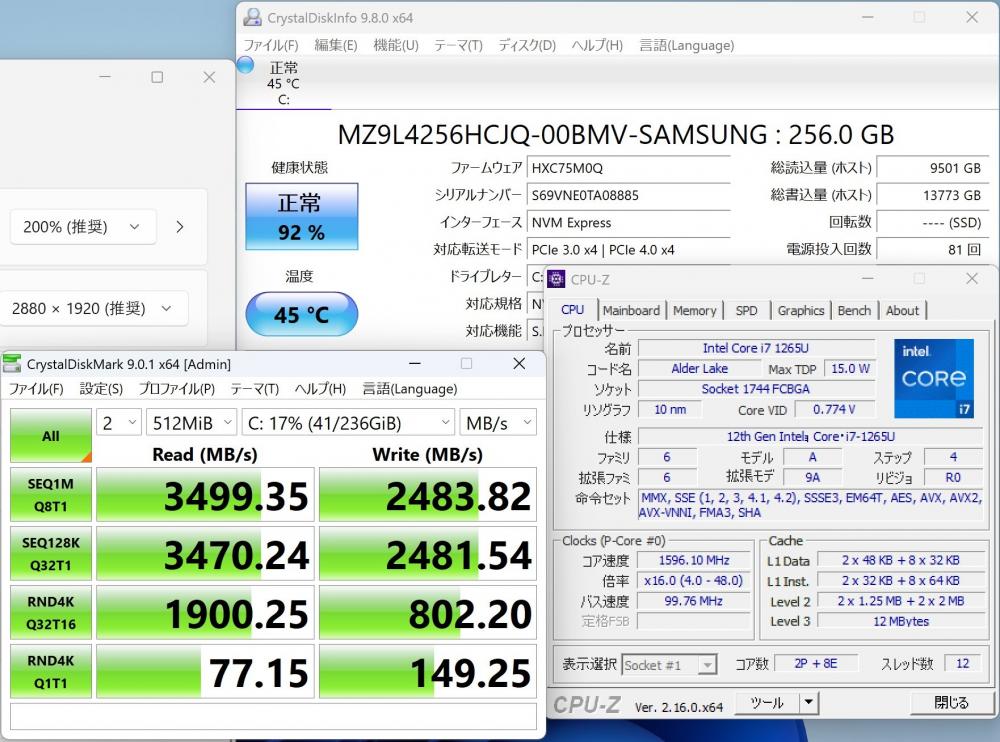Click the core speed value 1596.10 MHz
Image resolution: width=1000 pixels, height=742 pixels.
[694, 560]
